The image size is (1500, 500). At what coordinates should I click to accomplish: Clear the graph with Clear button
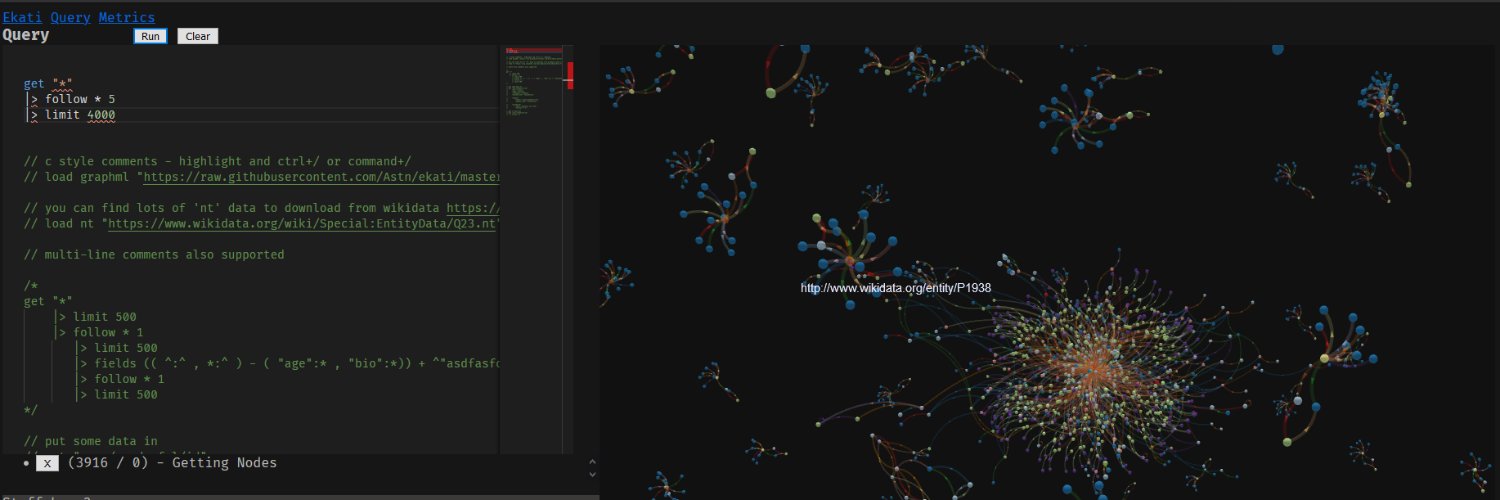(198, 36)
